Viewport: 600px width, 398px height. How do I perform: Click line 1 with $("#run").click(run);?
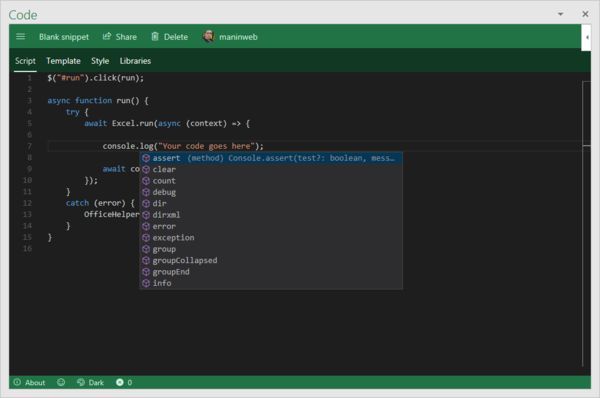coord(96,78)
